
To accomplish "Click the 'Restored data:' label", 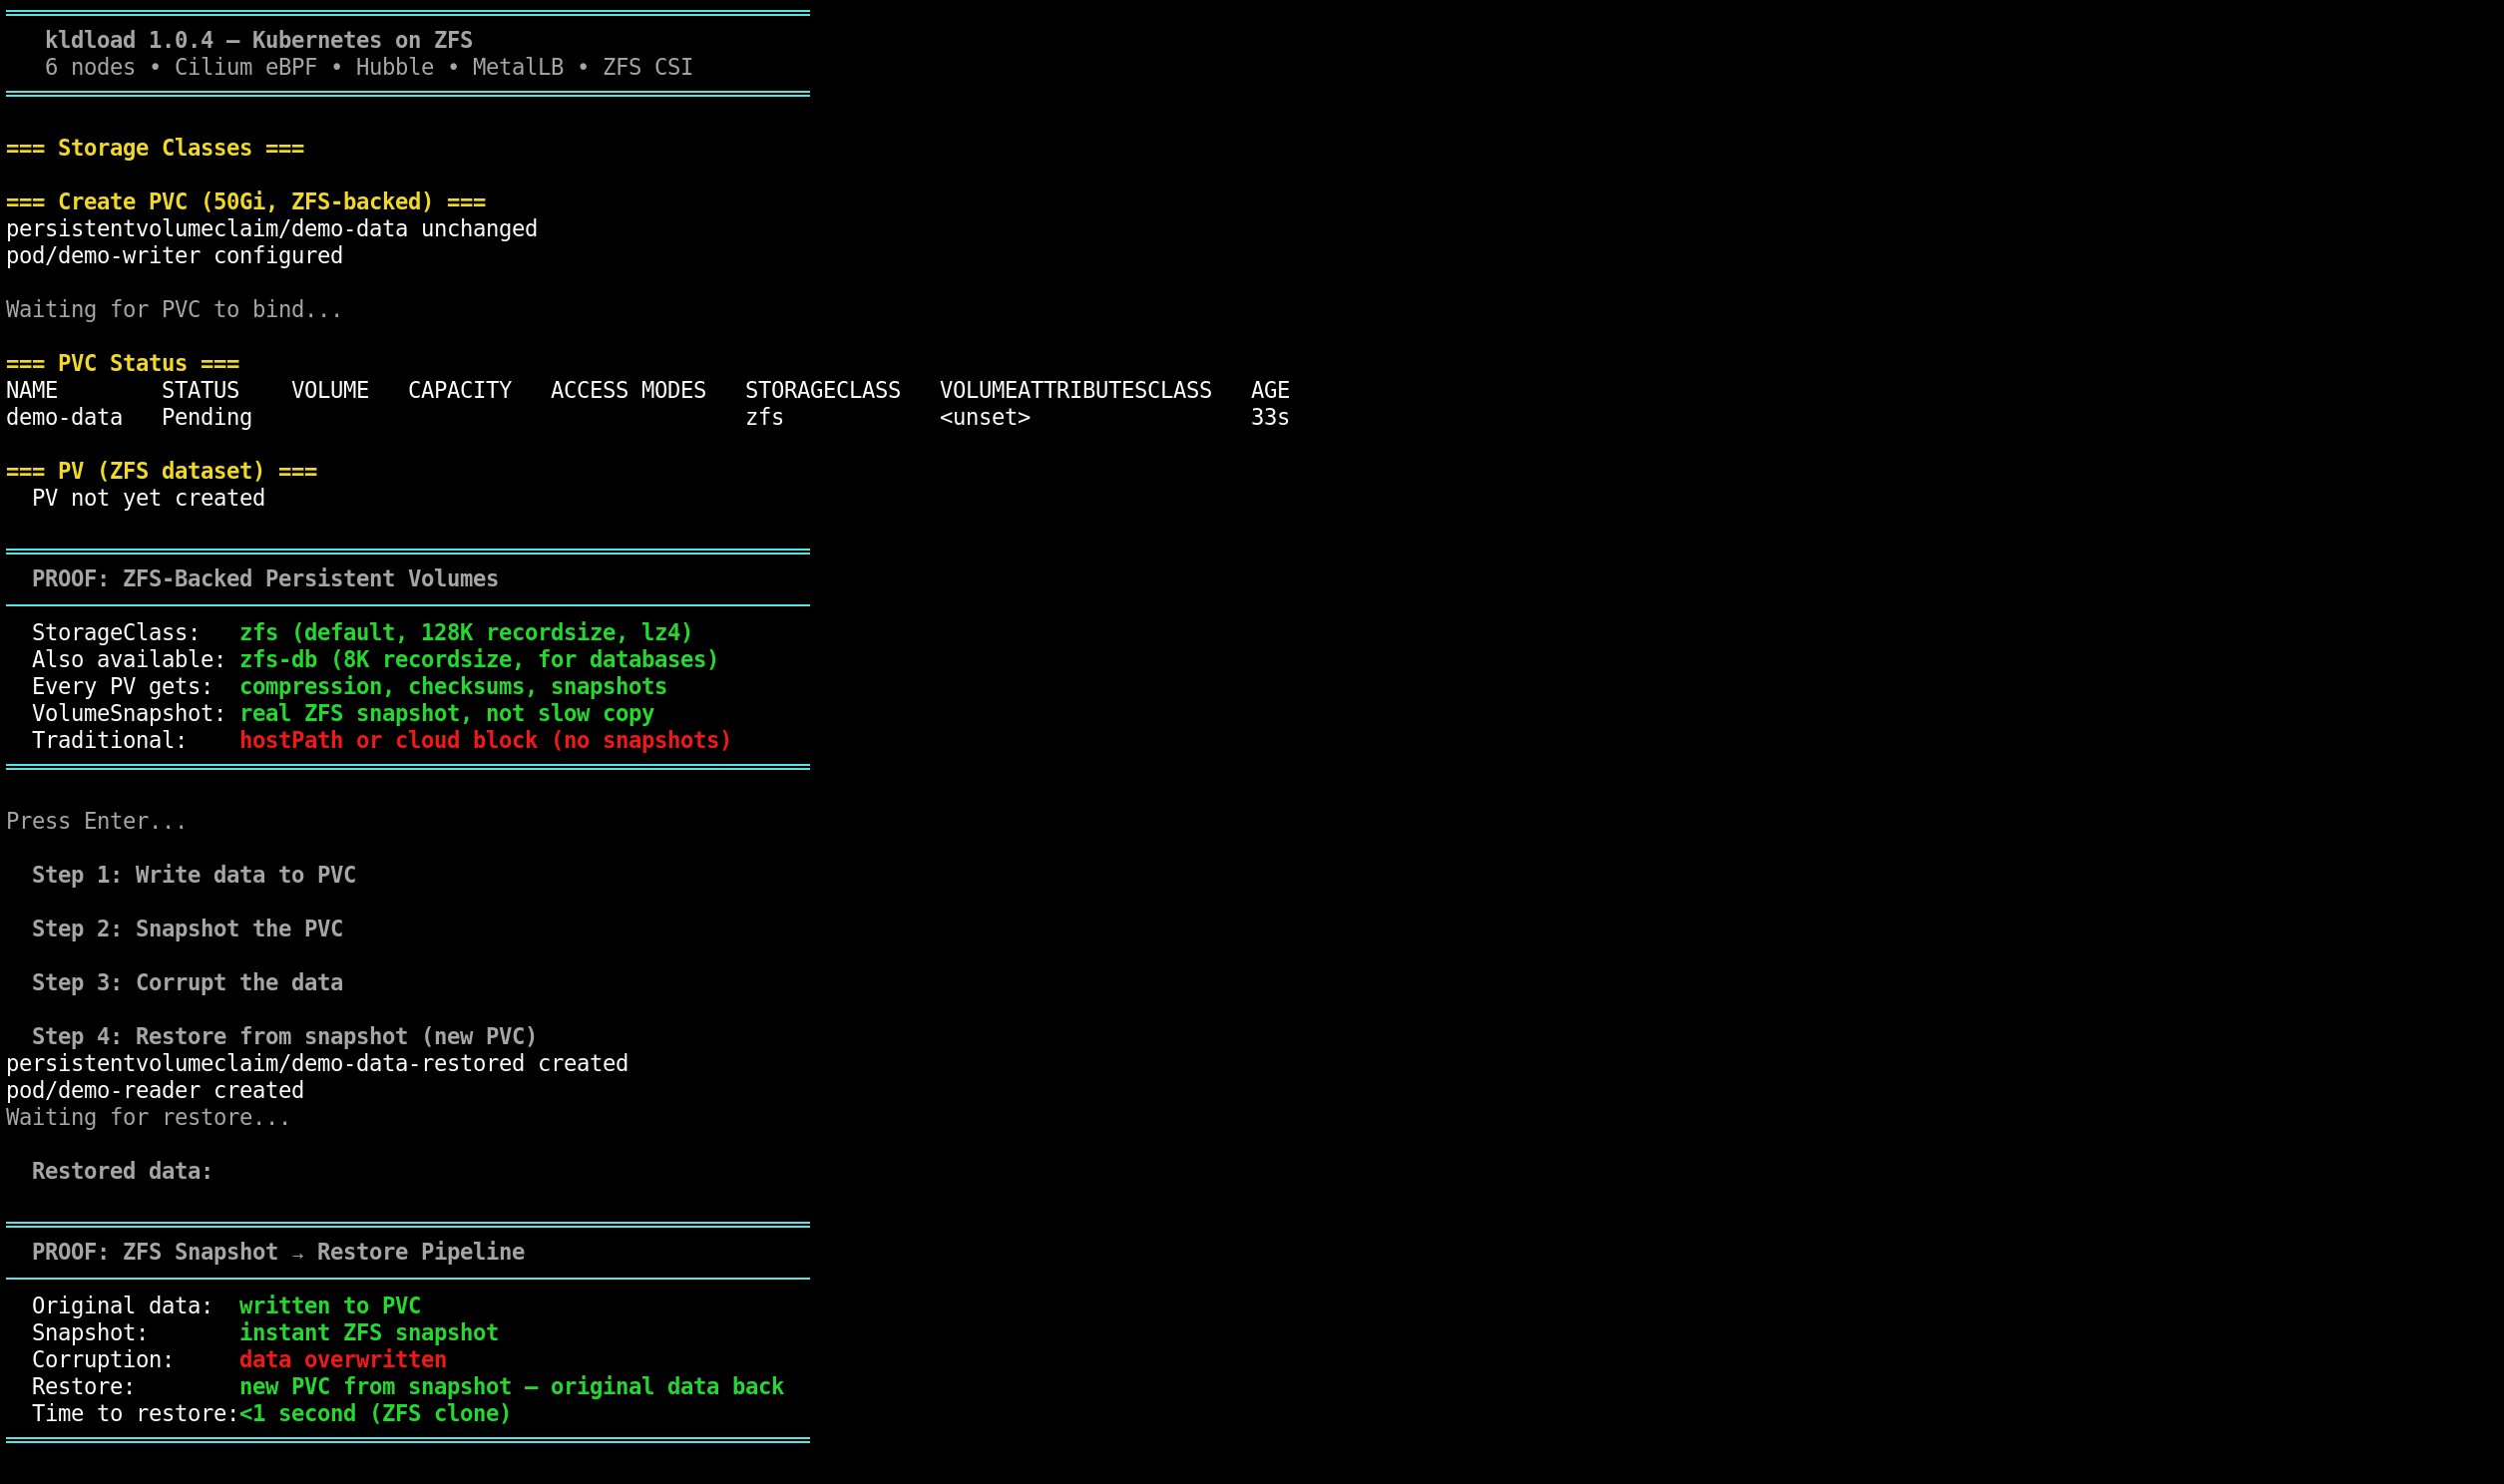I will [123, 1174].
